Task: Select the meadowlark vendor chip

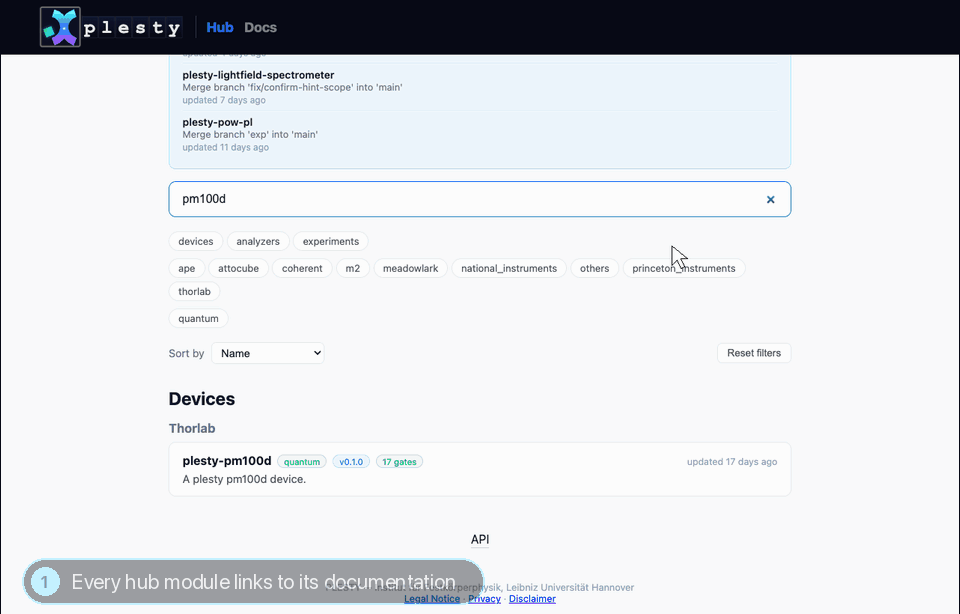Action: pyautogui.click(x=410, y=268)
